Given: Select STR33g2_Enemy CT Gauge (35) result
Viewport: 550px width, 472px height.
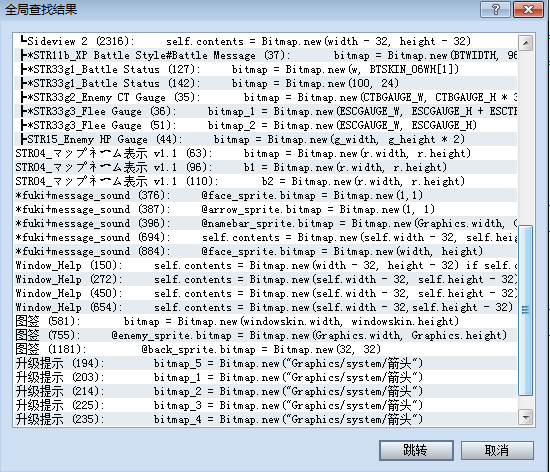Looking at the screenshot, I should coord(266,97).
